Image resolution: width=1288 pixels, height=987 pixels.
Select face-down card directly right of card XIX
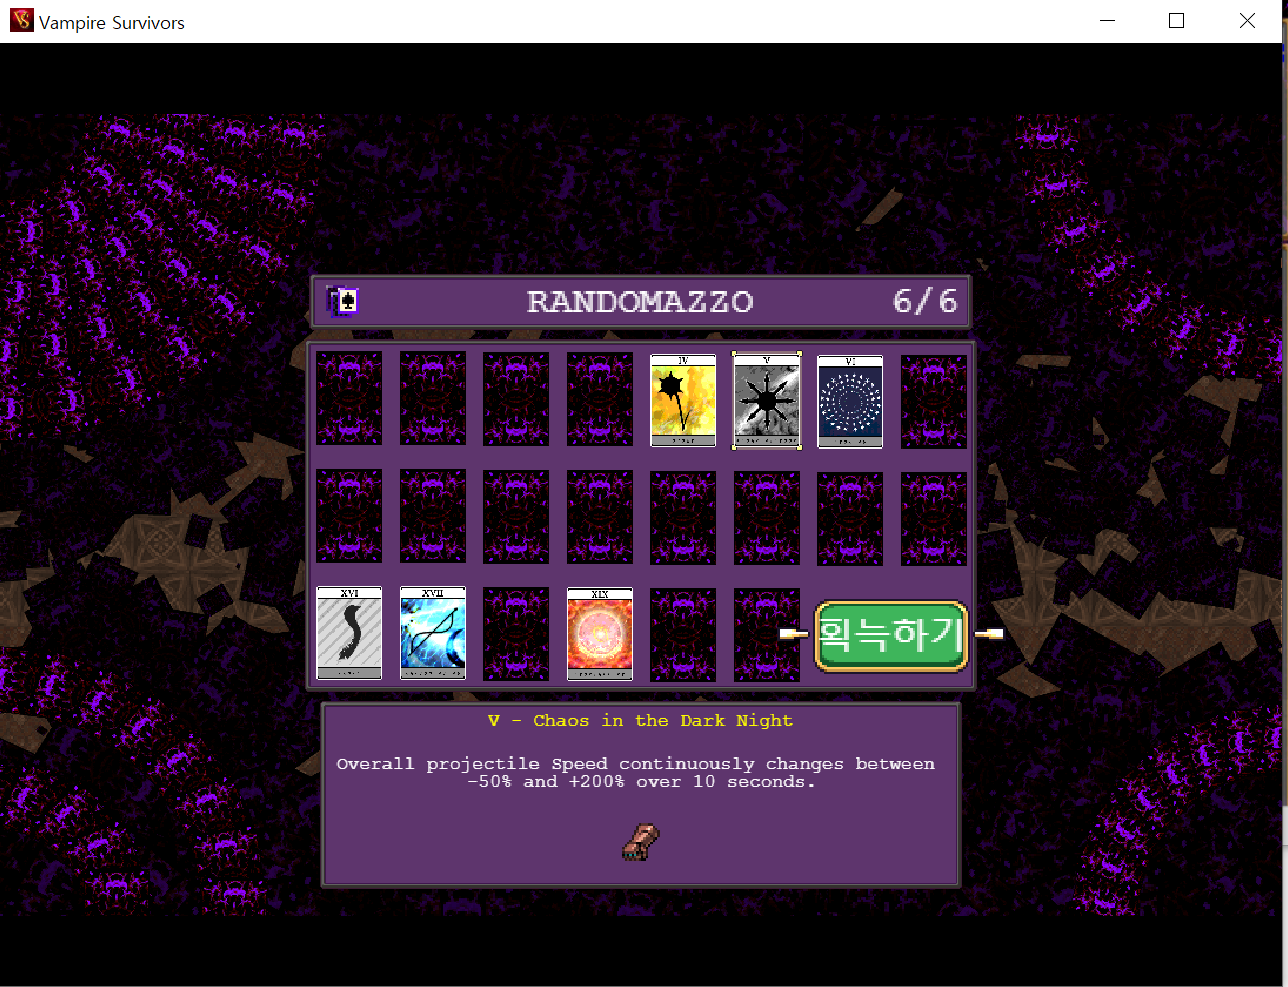pyautogui.click(x=683, y=634)
